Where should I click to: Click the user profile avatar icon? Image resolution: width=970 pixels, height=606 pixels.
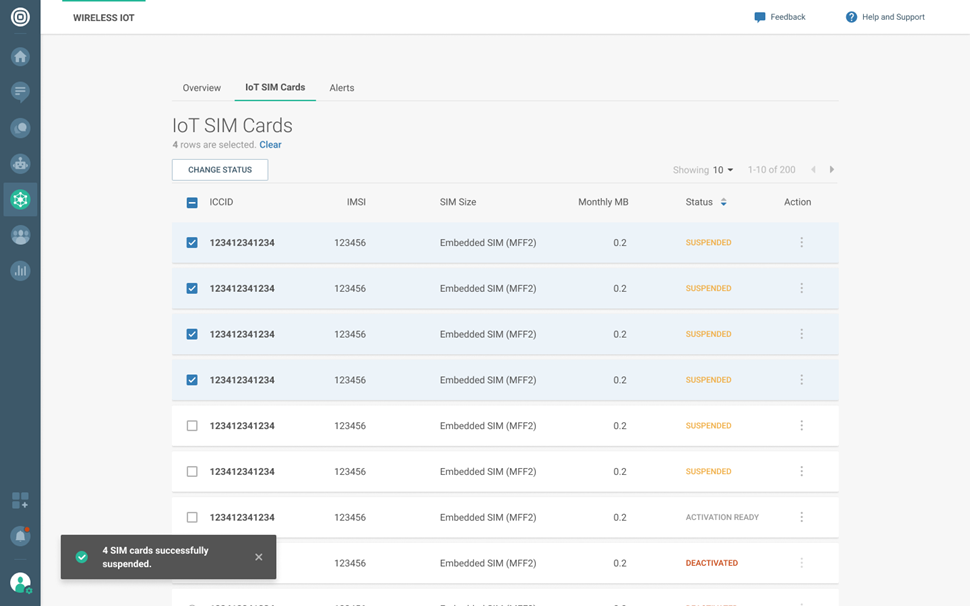(20, 582)
